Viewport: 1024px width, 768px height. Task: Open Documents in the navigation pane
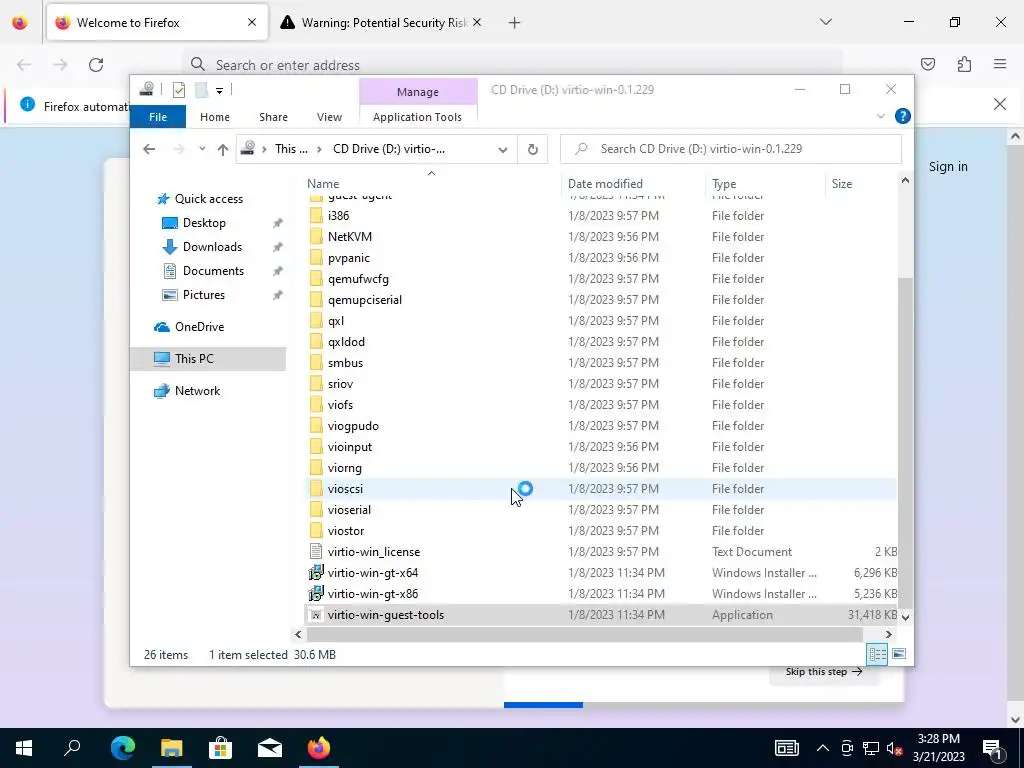(x=213, y=271)
